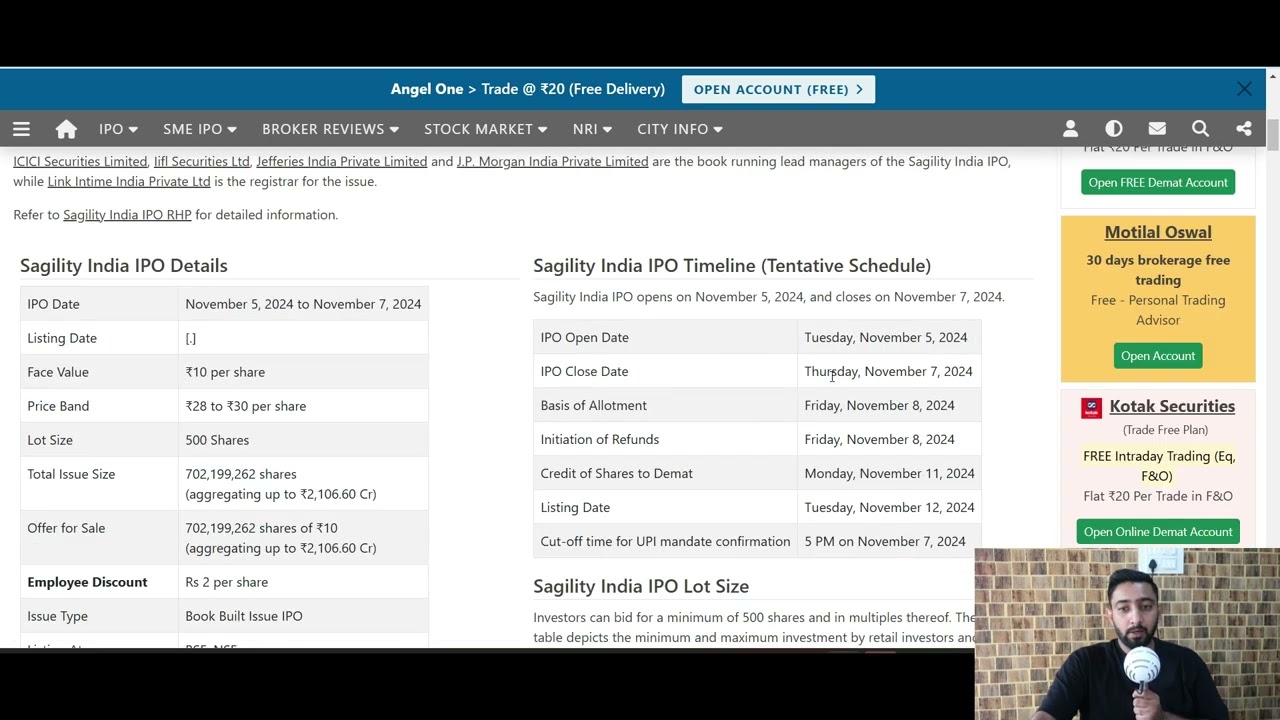Screen dimensions: 1280x720
Task: Open the Sagility India IPO RHP link
Action: click(x=127, y=214)
